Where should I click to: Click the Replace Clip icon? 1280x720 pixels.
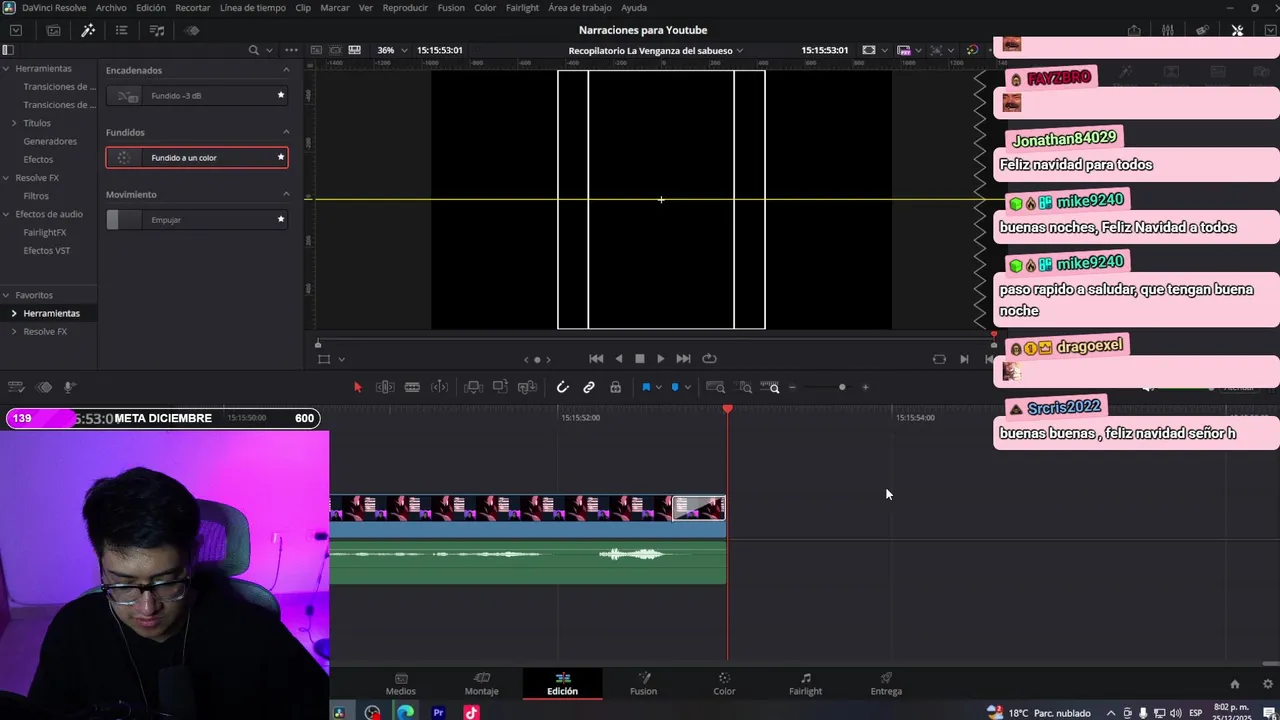click(527, 387)
